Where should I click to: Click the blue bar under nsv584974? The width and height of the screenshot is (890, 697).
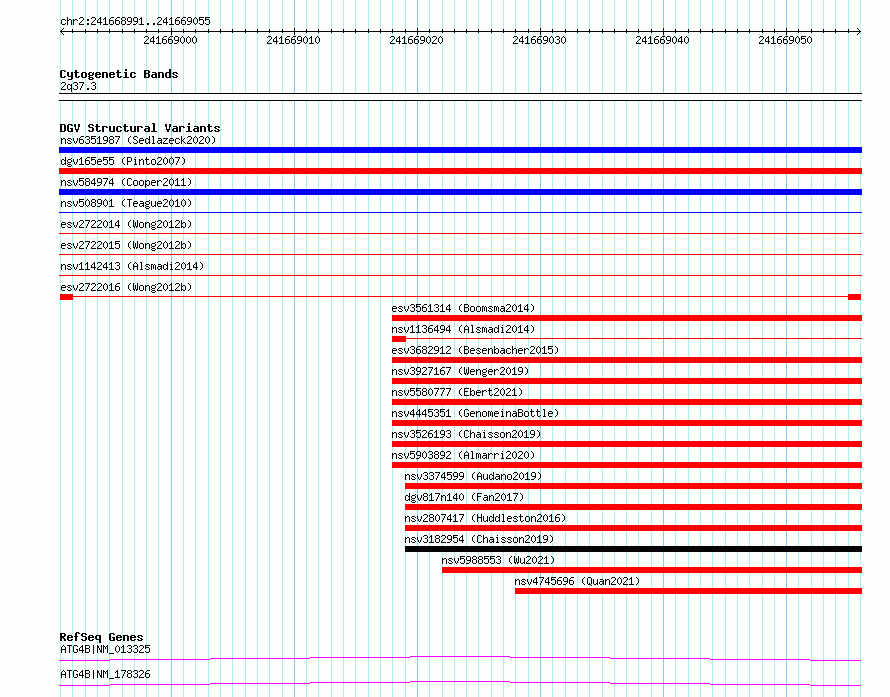pos(460,192)
